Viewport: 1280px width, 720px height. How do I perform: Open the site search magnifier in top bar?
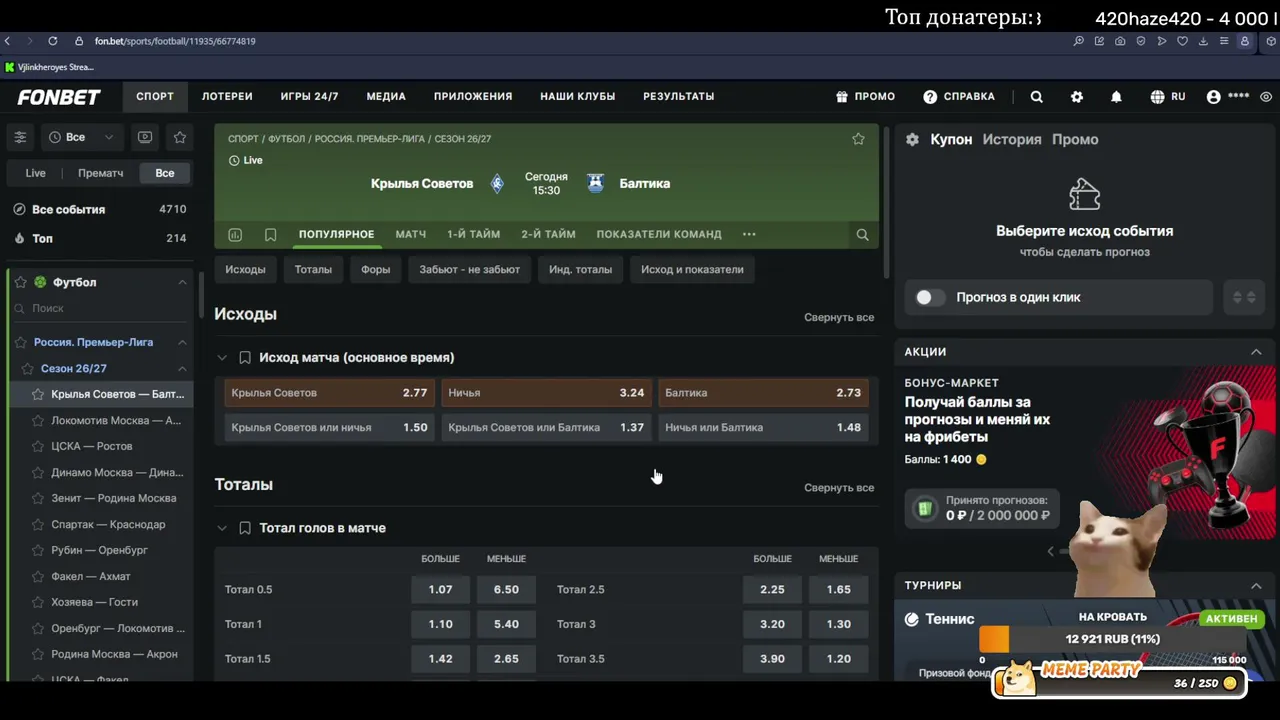(x=1036, y=96)
